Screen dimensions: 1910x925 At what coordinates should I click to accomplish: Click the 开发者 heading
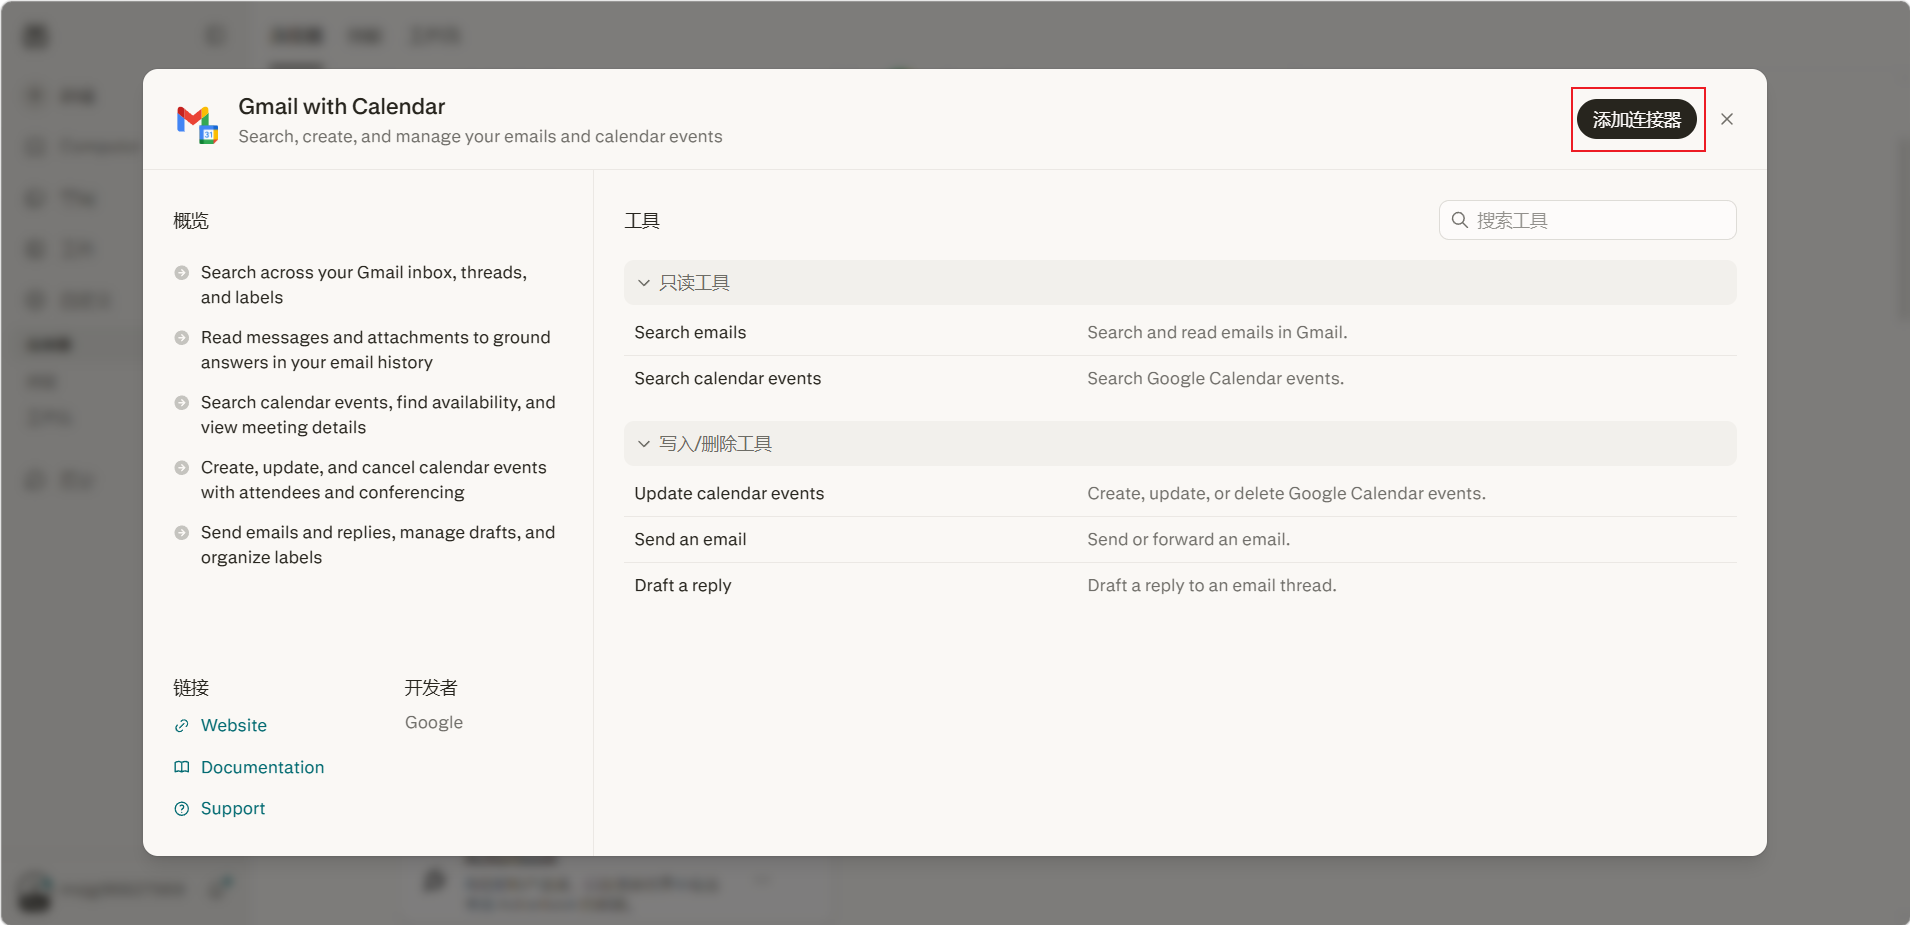431,687
